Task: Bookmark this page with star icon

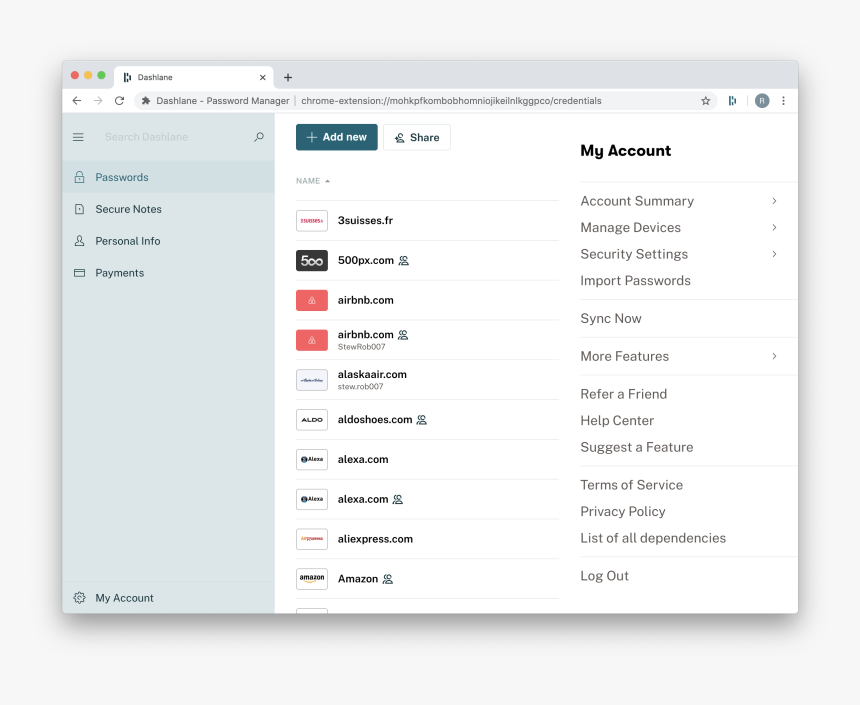Action: 706,100
